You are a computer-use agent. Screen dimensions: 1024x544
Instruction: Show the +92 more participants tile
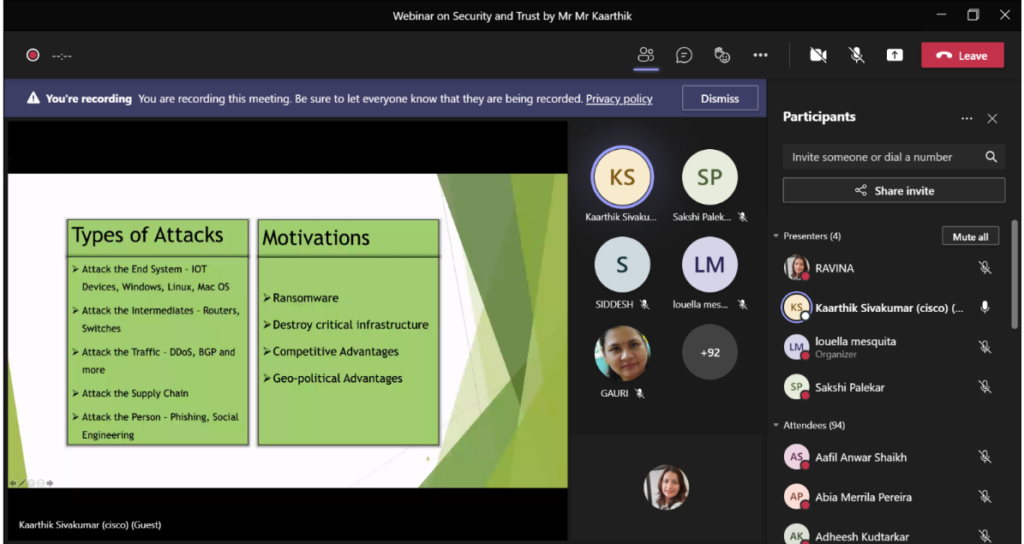(x=710, y=352)
